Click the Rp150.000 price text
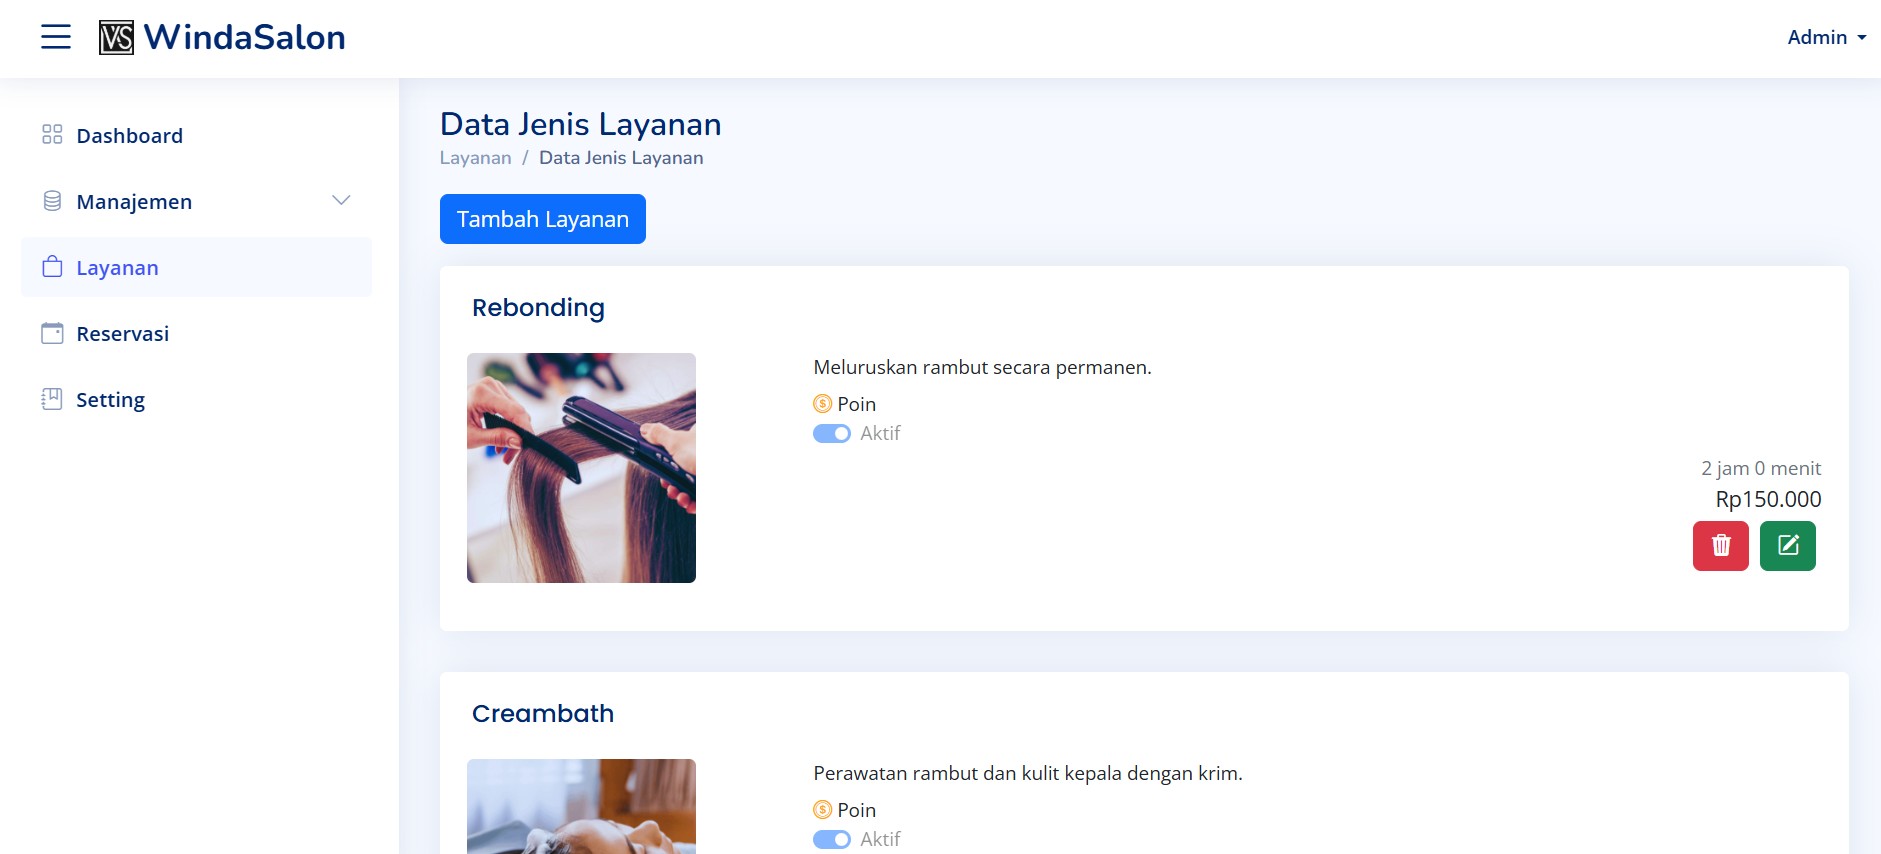Image resolution: width=1881 pixels, height=854 pixels. point(1768,499)
